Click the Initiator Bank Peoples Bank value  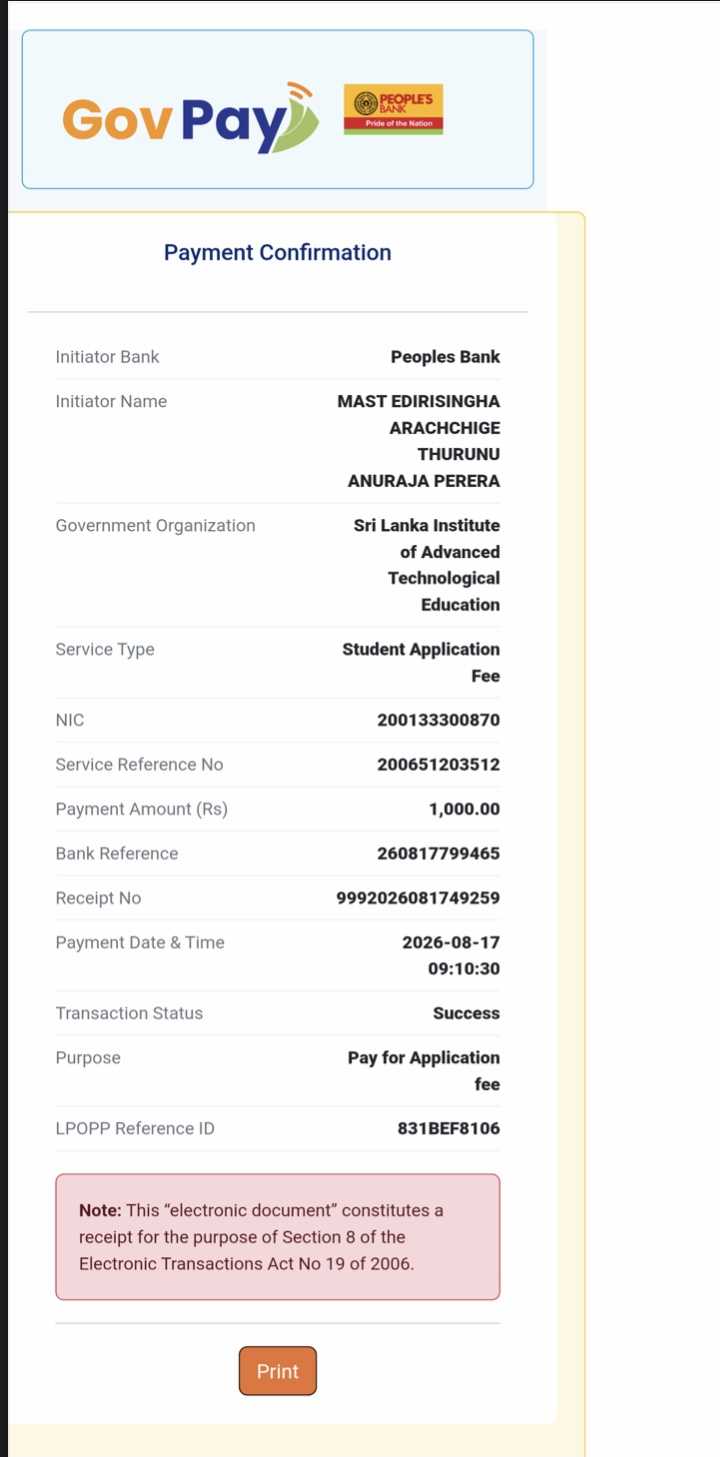click(445, 357)
